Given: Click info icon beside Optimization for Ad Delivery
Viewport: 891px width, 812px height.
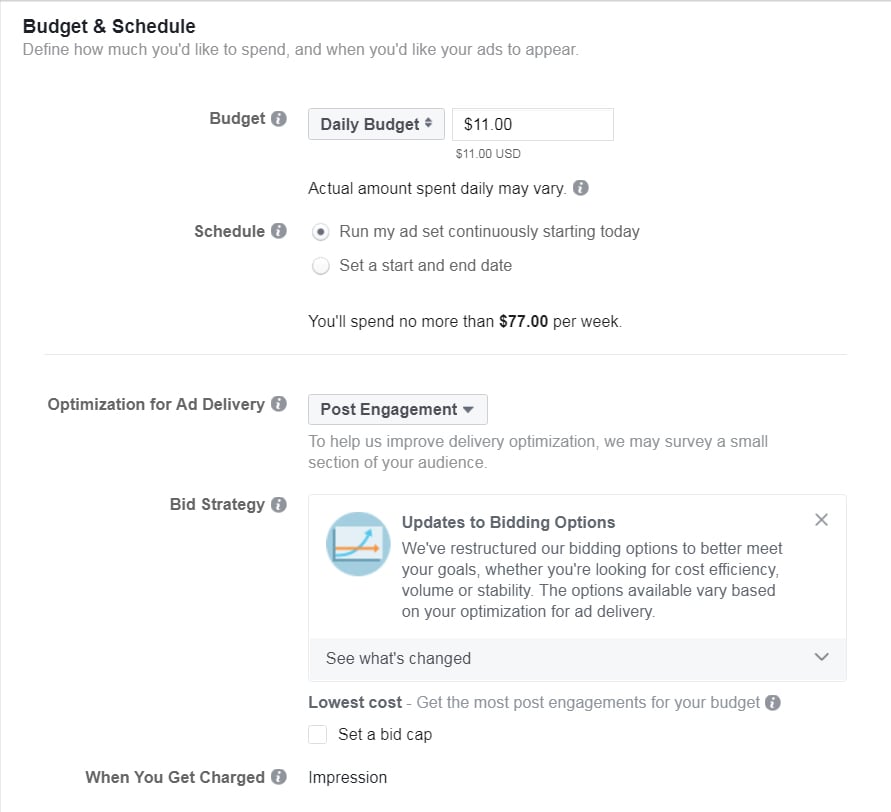Looking at the screenshot, I should tap(279, 405).
